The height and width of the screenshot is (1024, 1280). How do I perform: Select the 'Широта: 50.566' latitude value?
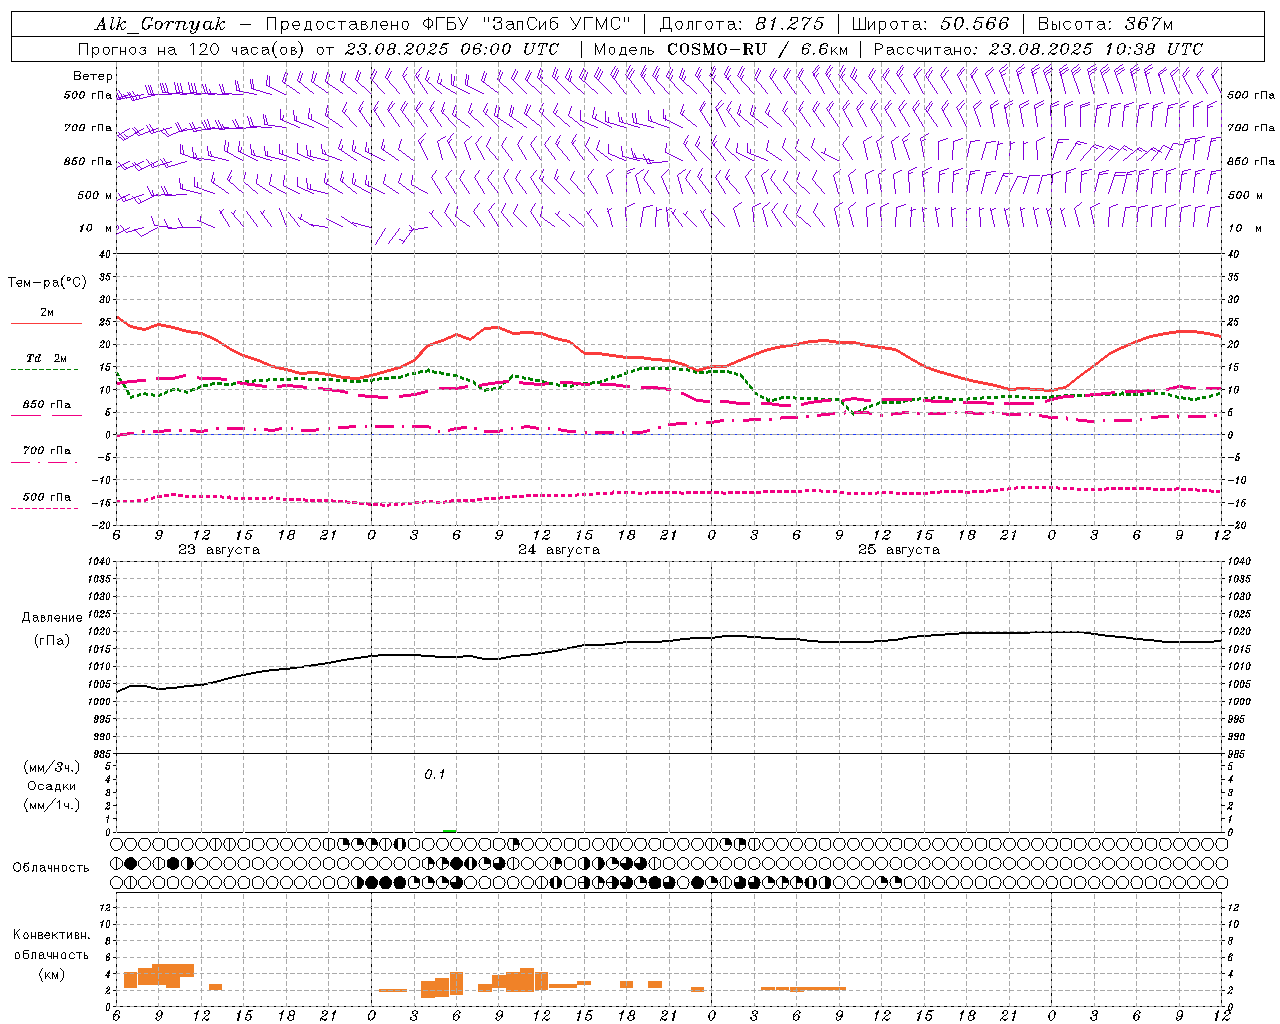click(x=930, y=24)
